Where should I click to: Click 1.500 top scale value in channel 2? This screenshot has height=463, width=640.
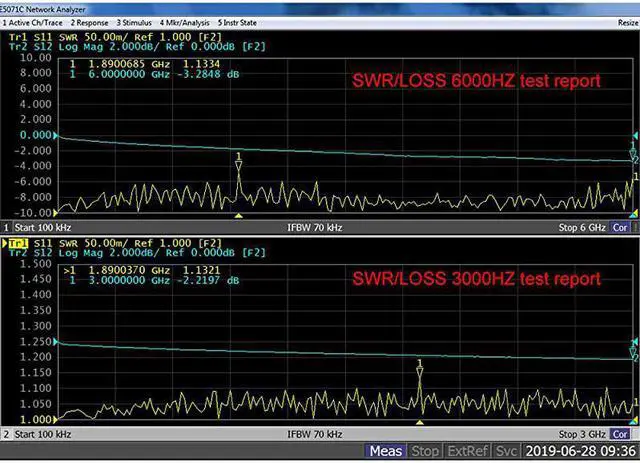[x=36, y=264]
